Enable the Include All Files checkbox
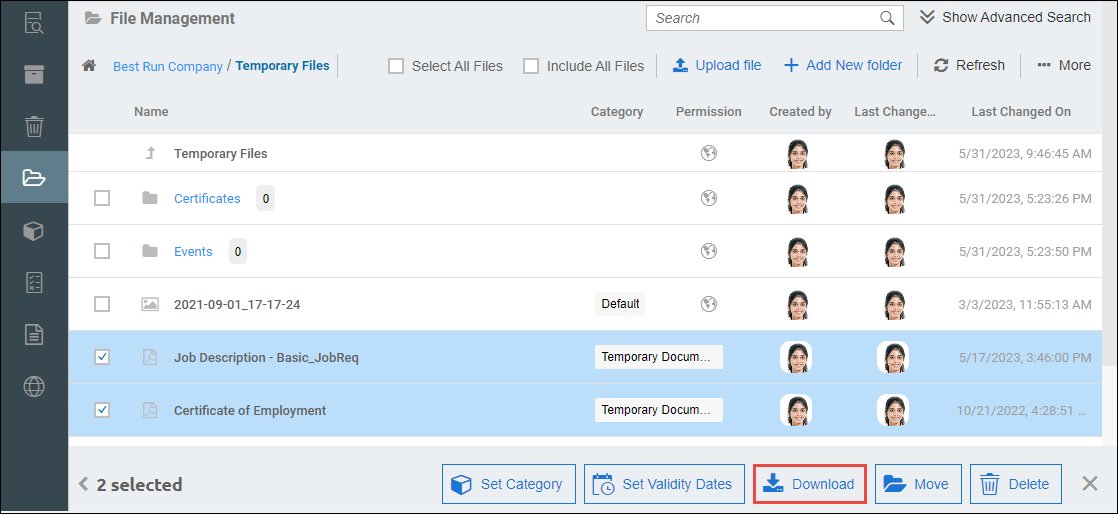This screenshot has height=514, width=1118. [x=531, y=66]
